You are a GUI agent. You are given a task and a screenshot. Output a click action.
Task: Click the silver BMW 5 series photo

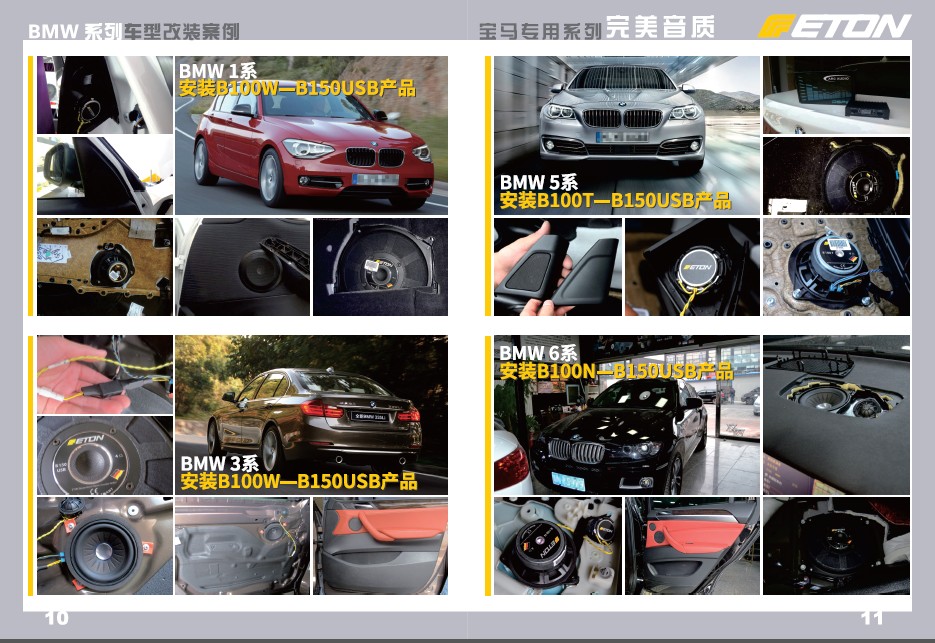click(627, 135)
